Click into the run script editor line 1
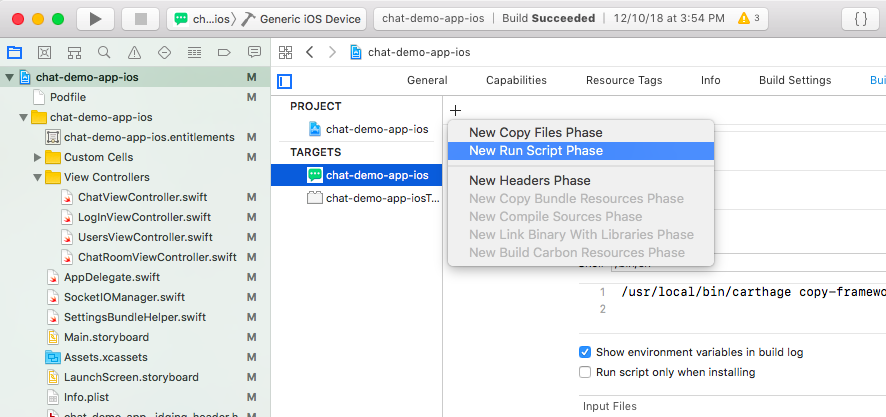886x417 pixels. click(x=752, y=292)
